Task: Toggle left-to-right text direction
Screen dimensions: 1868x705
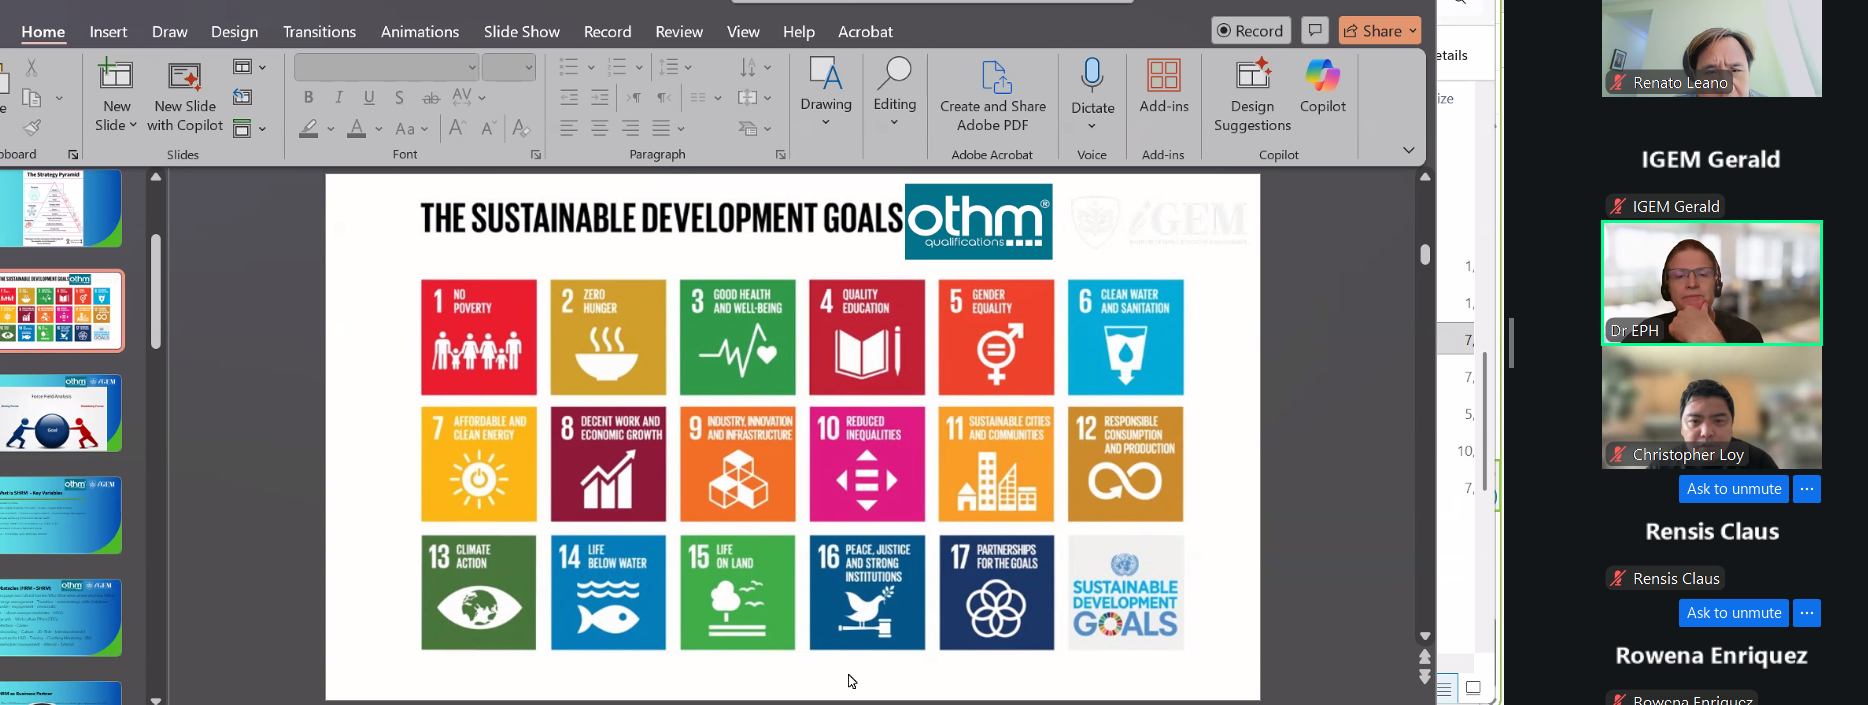Action: [x=634, y=97]
